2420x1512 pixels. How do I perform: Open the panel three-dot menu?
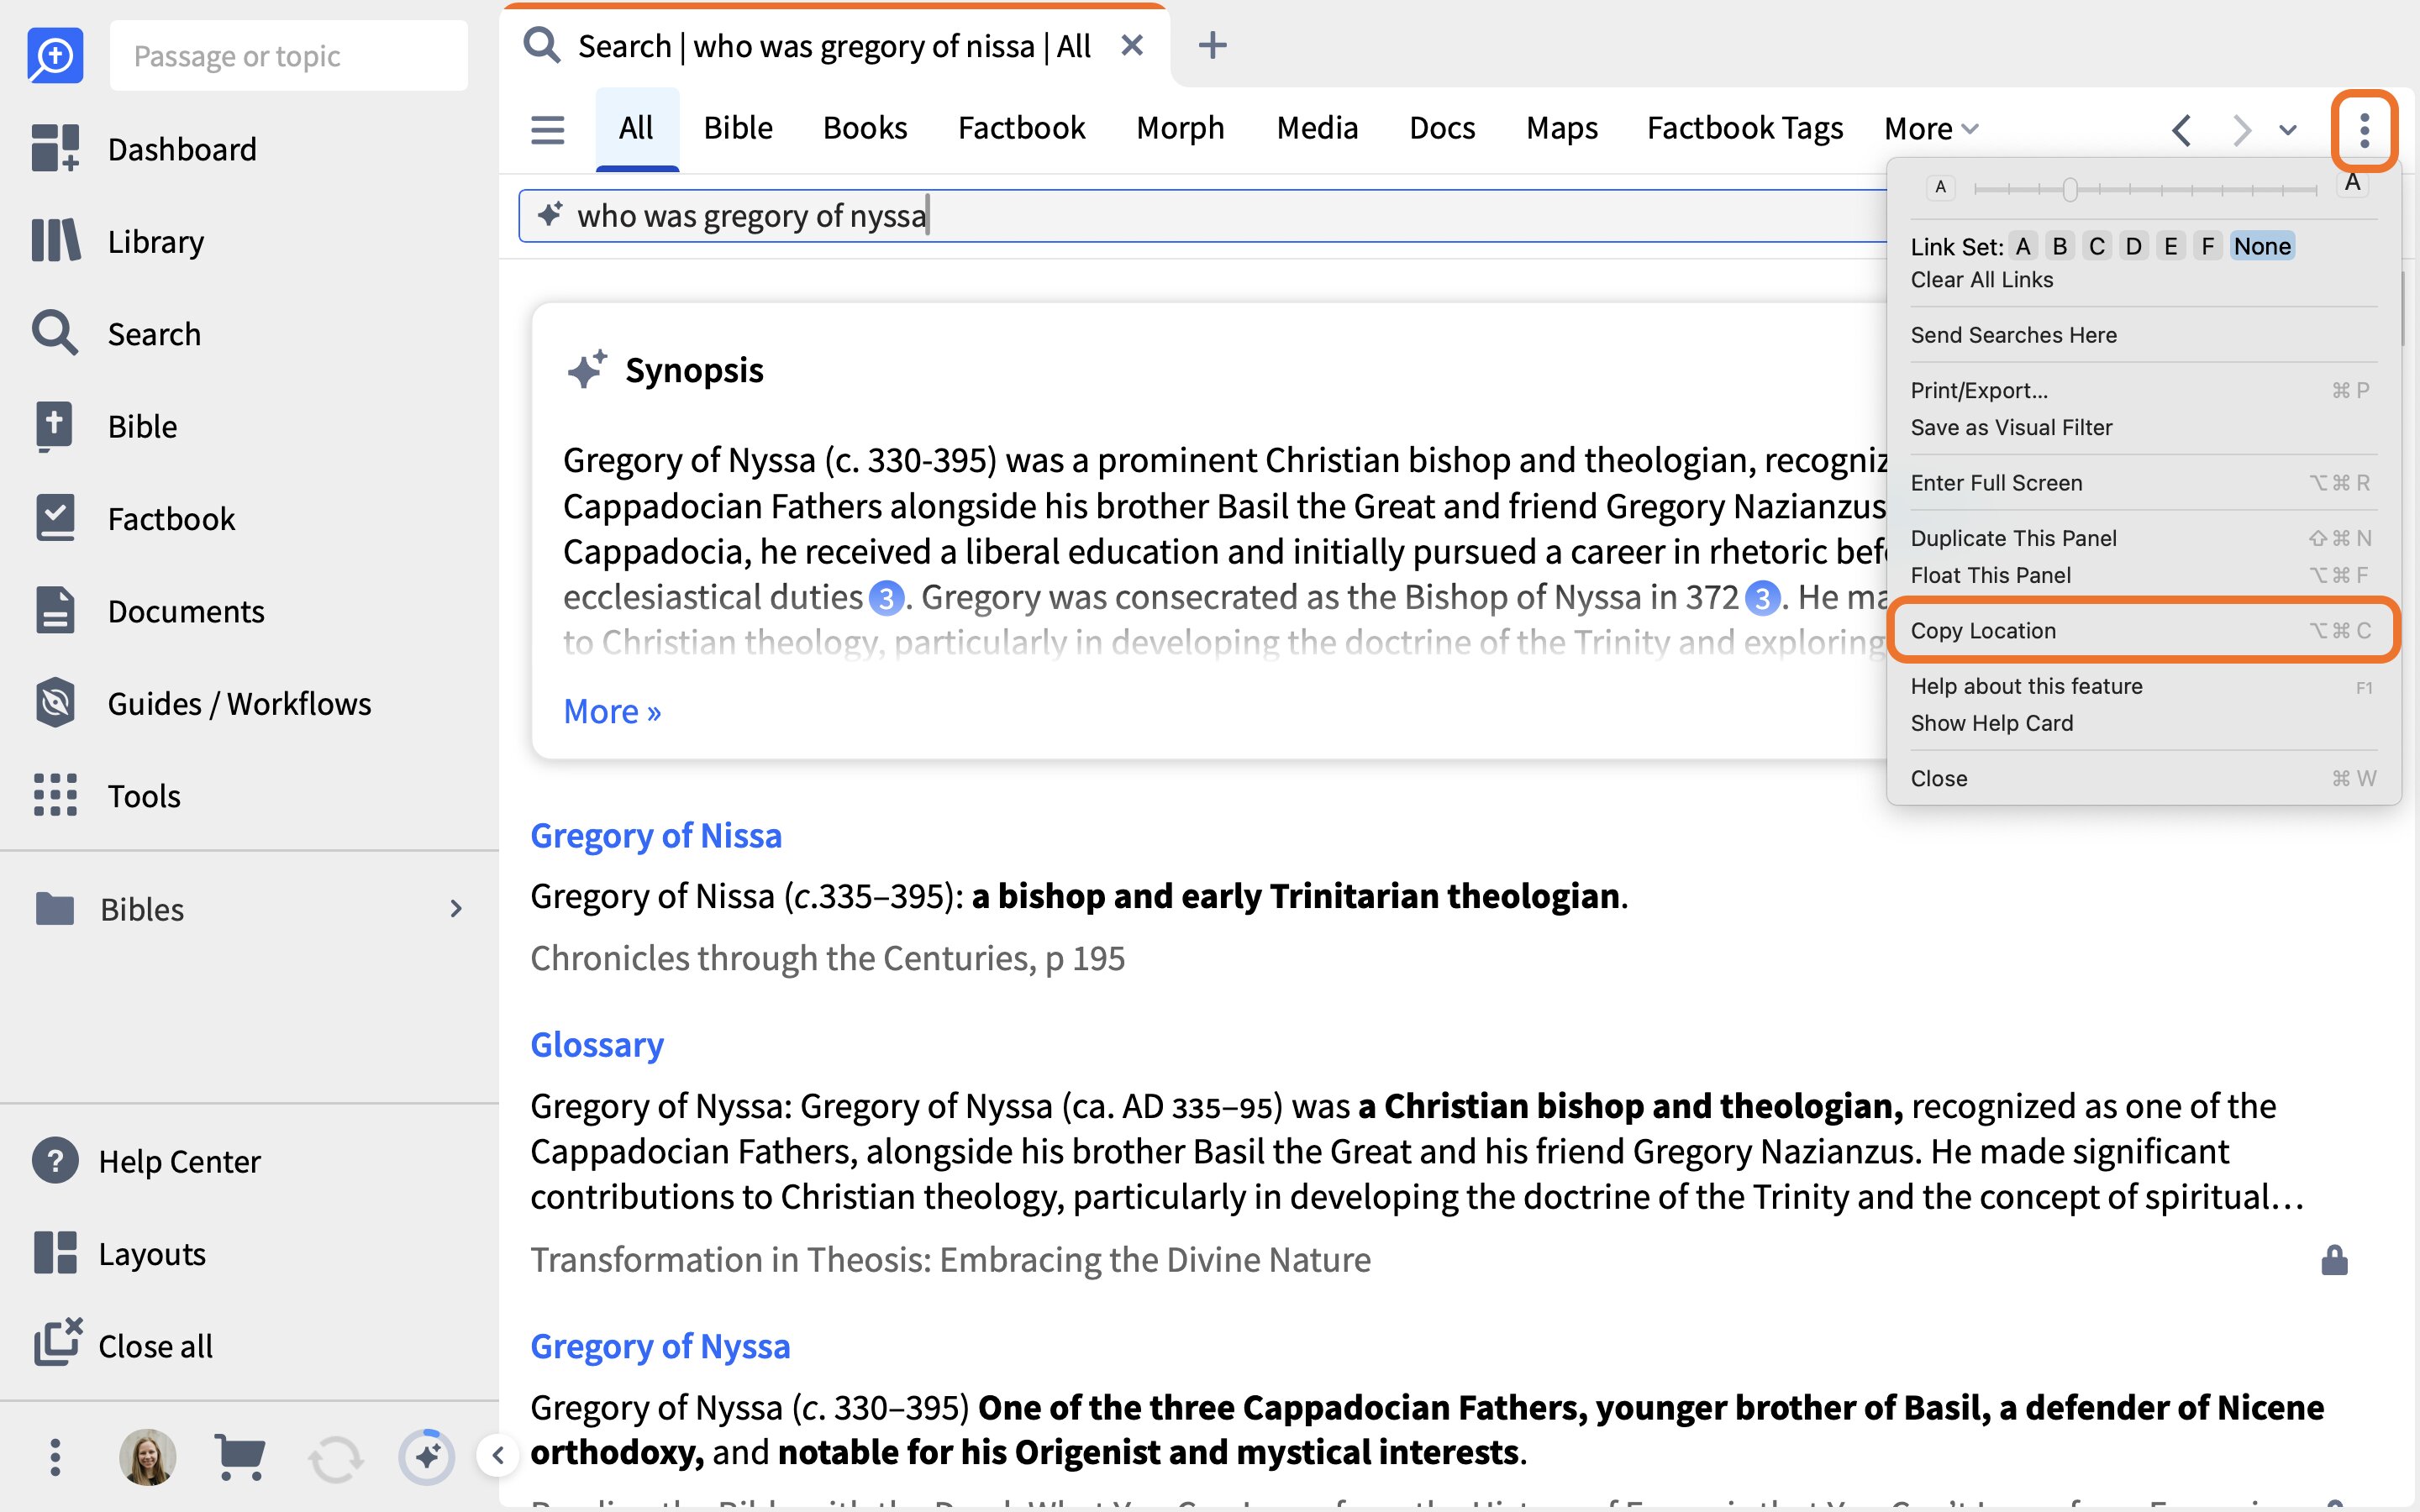click(2364, 130)
